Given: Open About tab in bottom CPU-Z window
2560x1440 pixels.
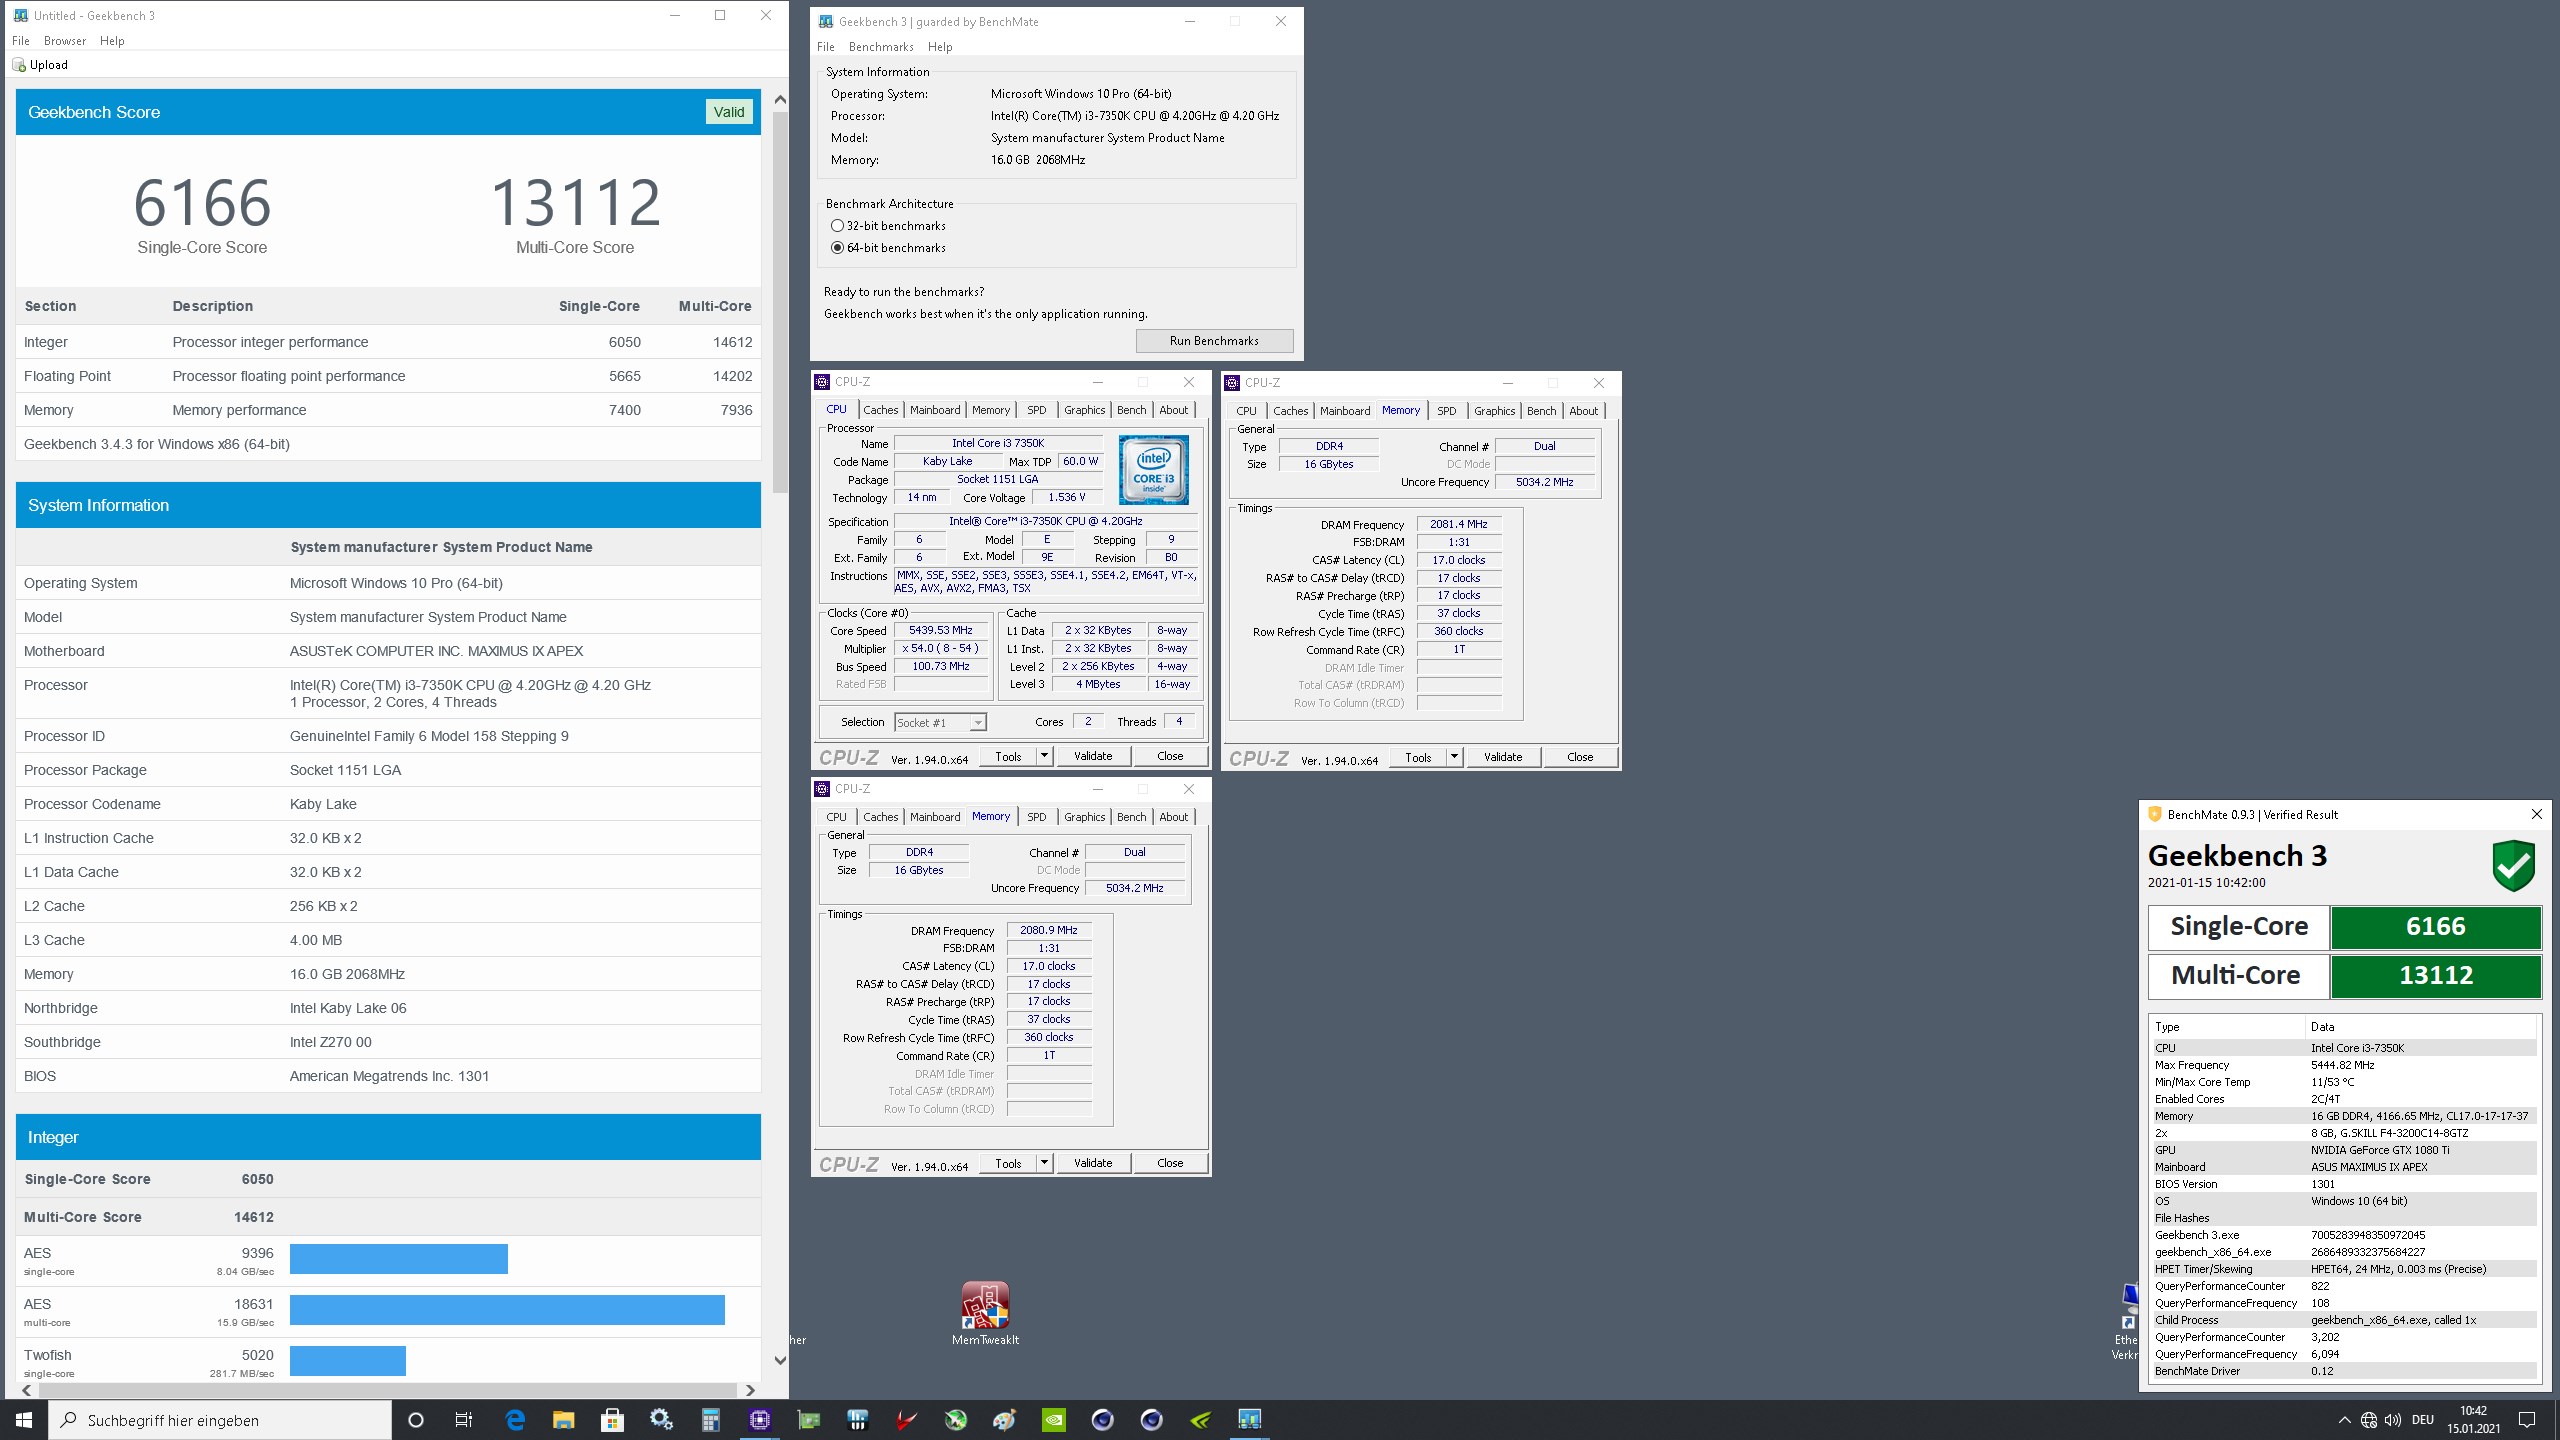Looking at the screenshot, I should (1173, 817).
